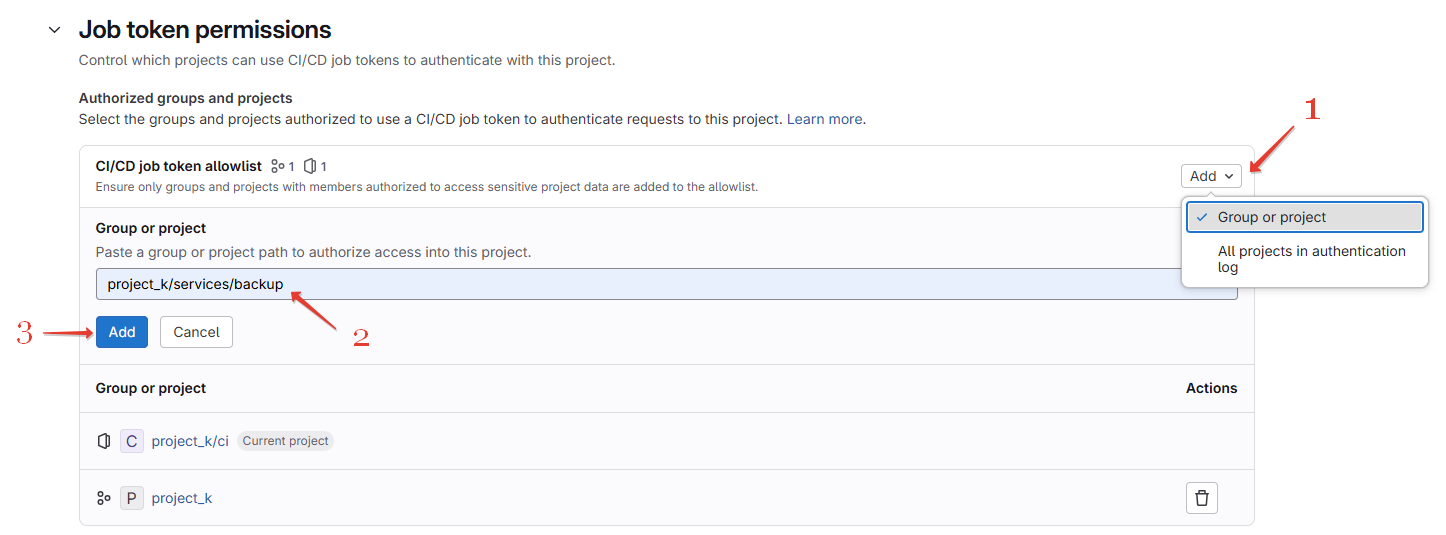The height and width of the screenshot is (535, 1446).
Task: Choose All projects in authentication log
Action: point(1311,259)
